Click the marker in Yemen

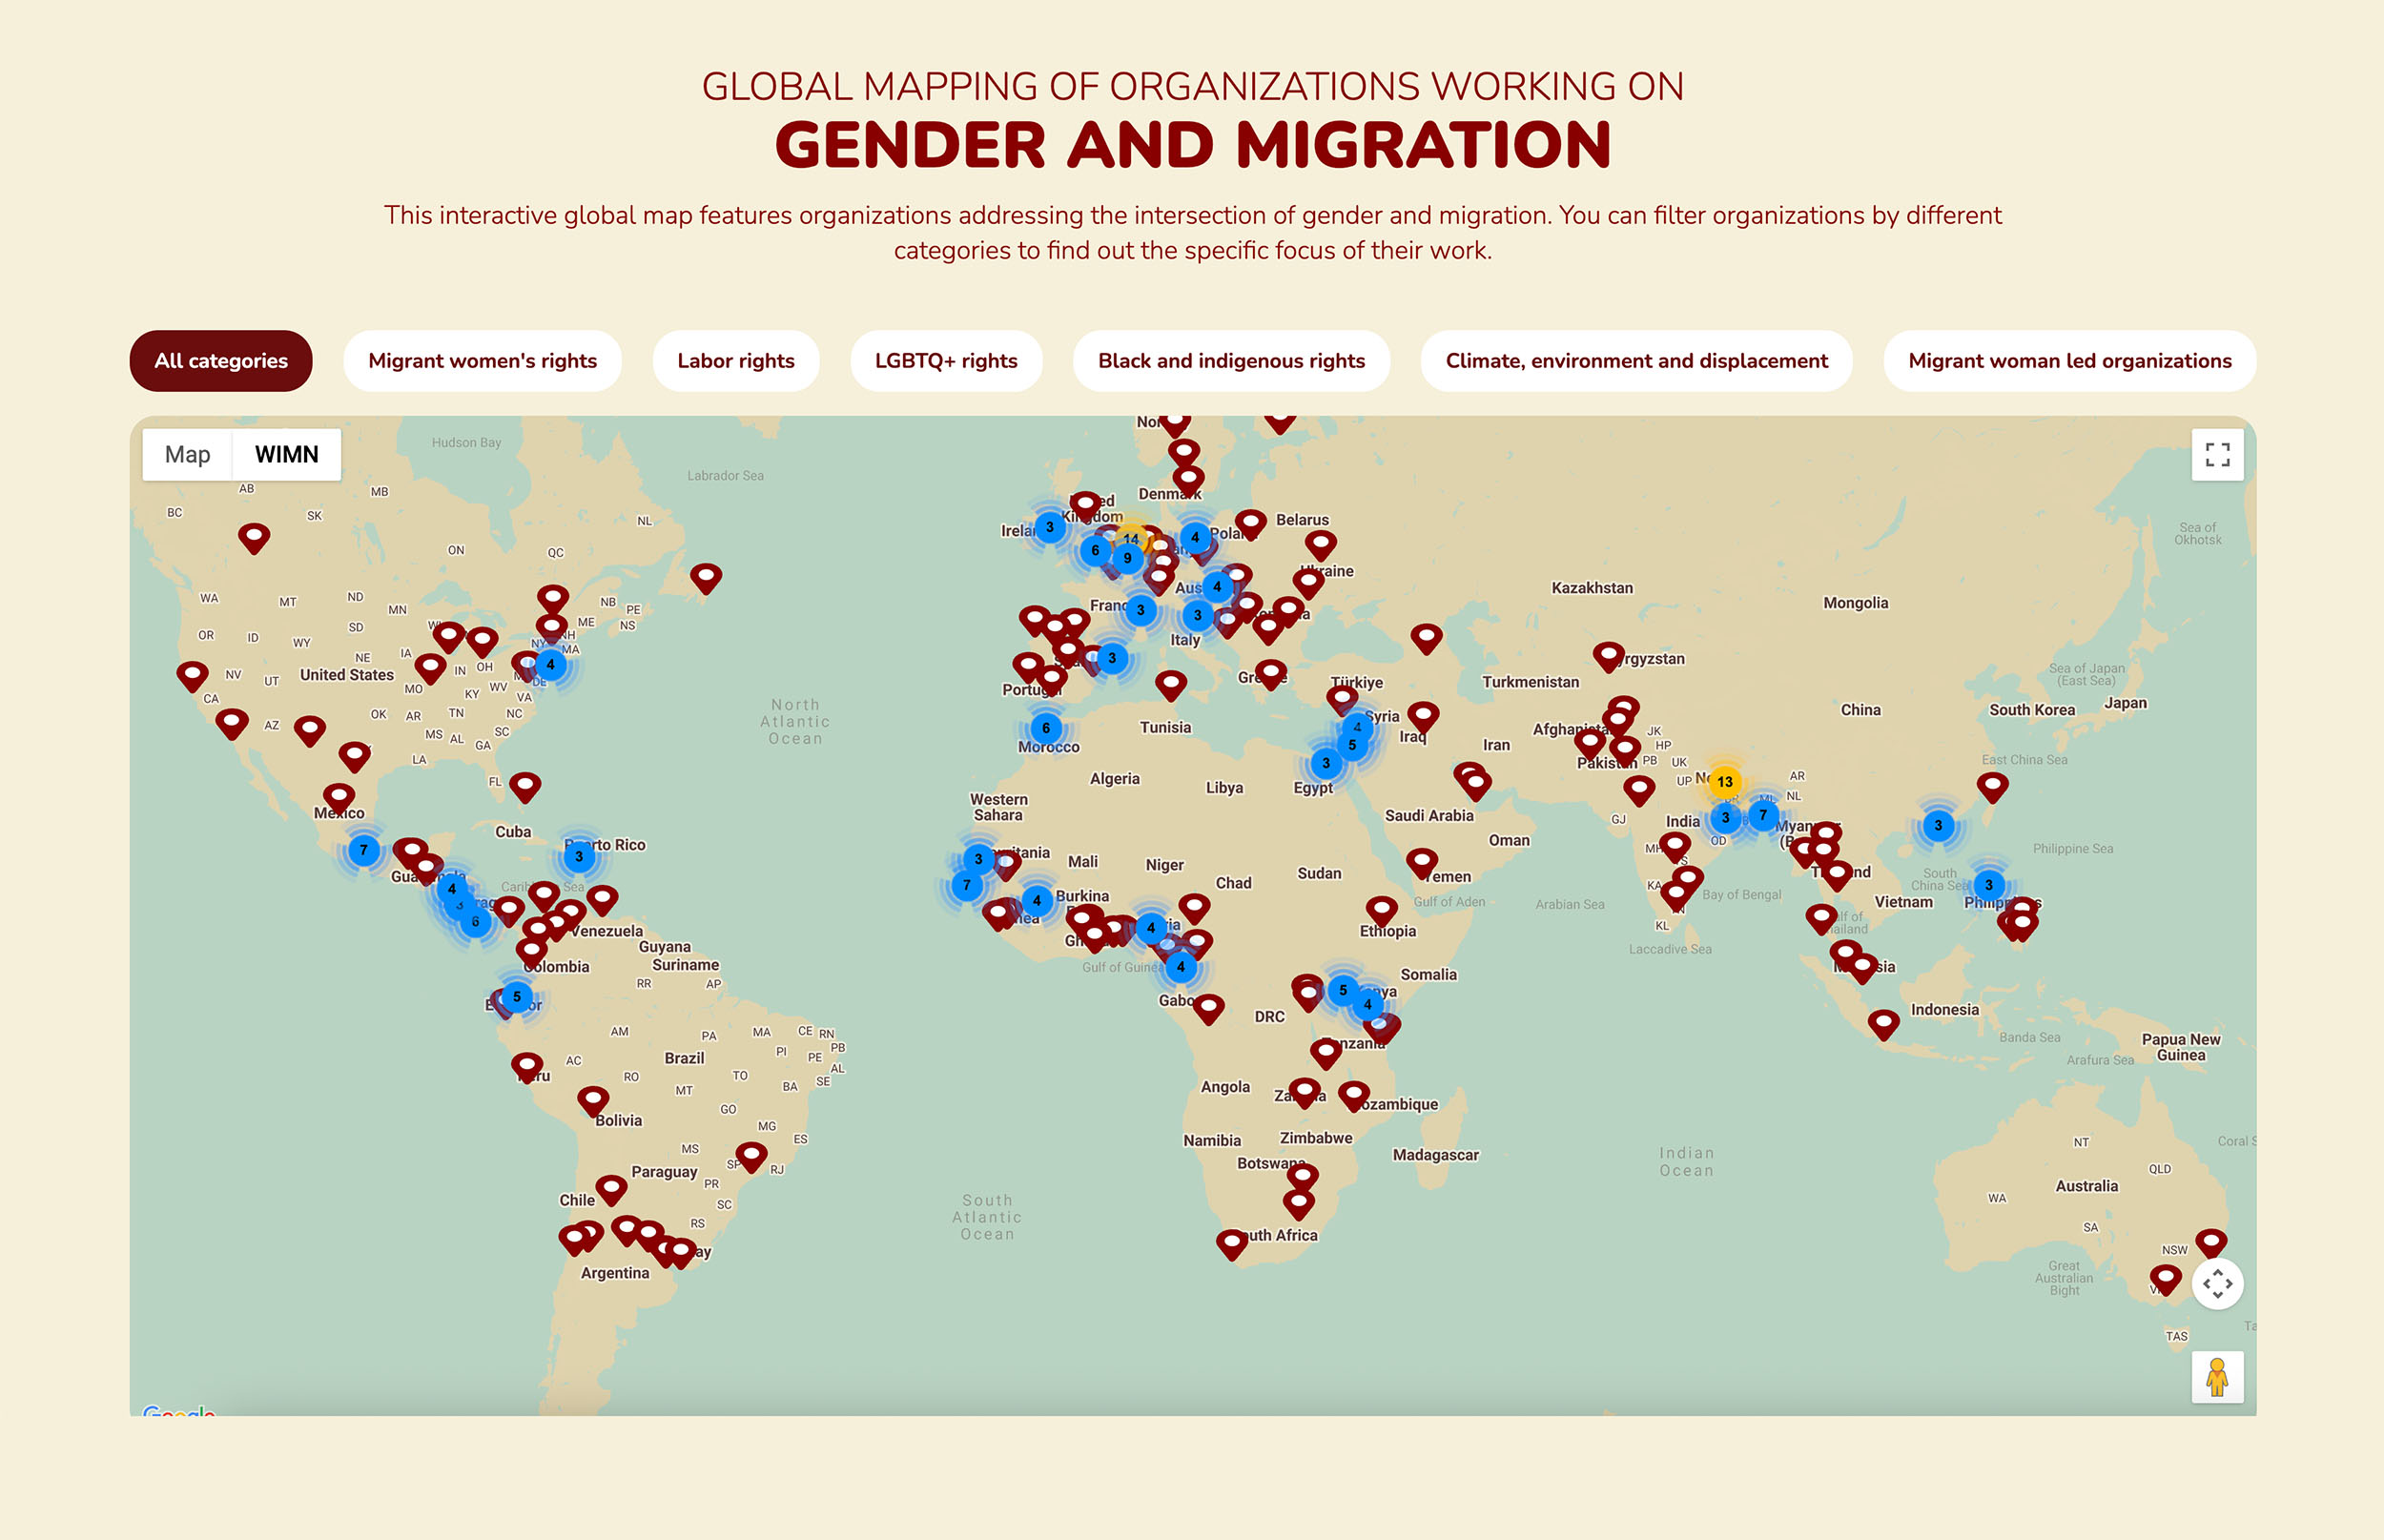pyautogui.click(x=1422, y=864)
